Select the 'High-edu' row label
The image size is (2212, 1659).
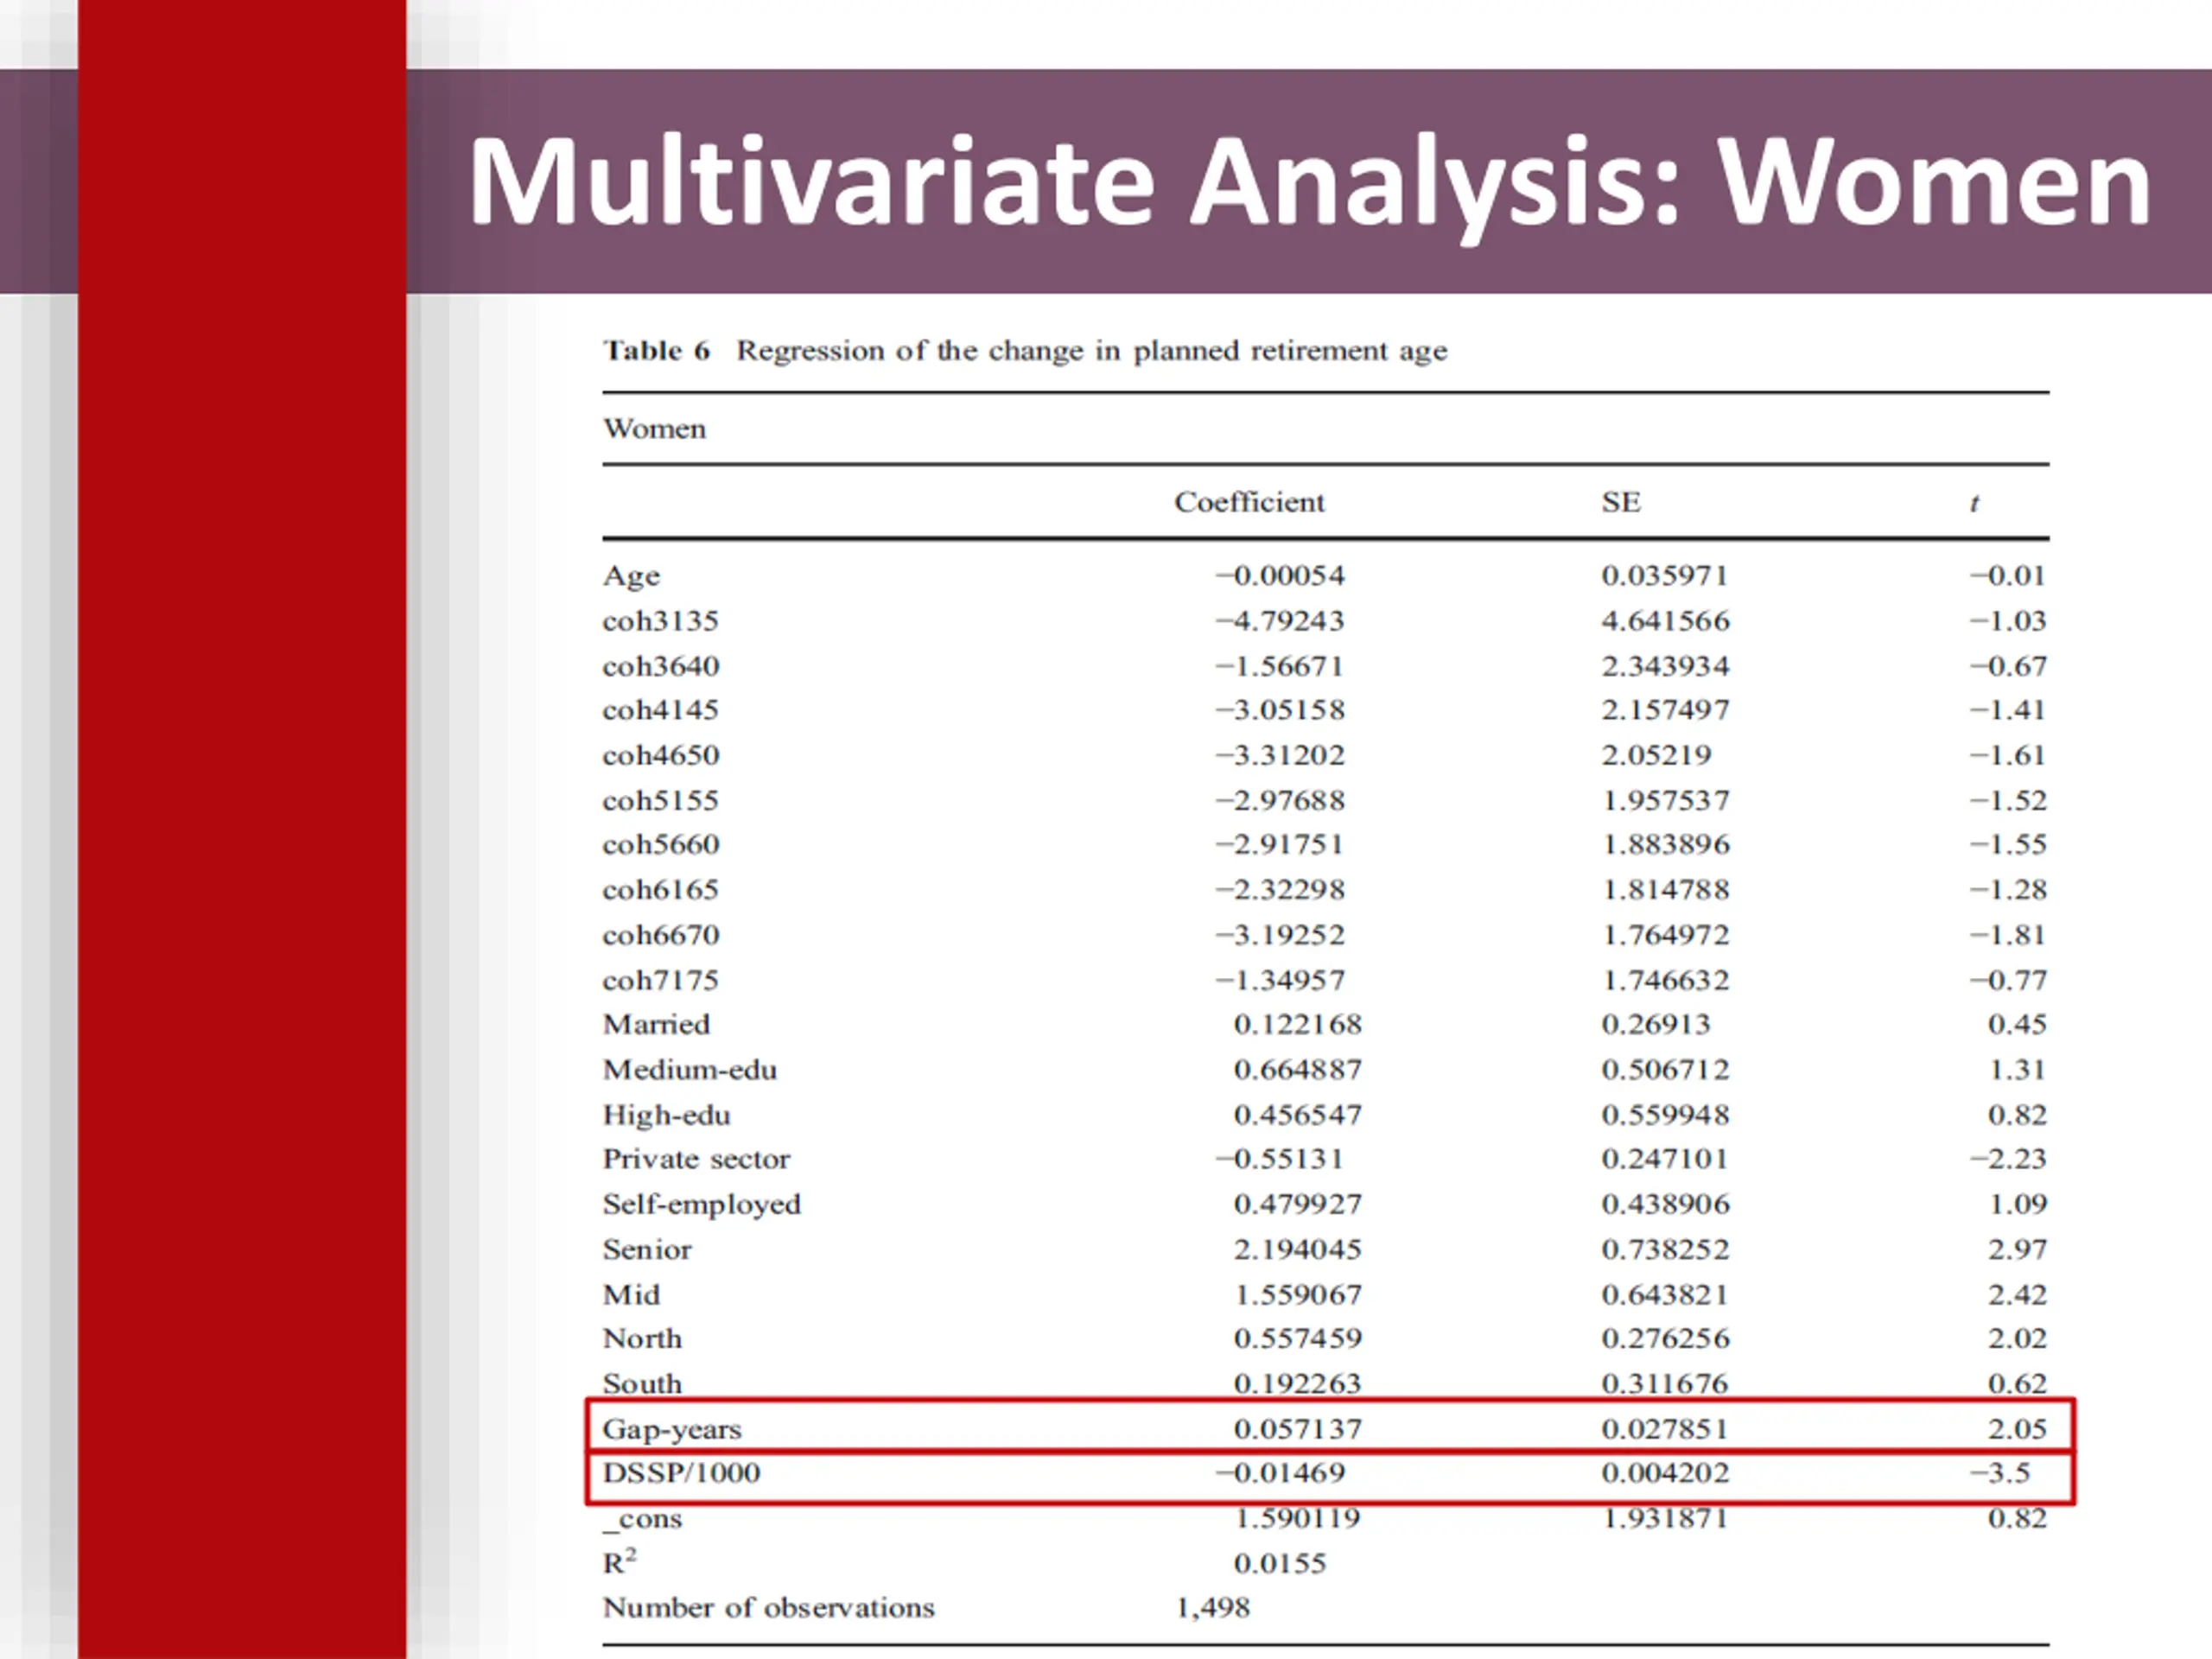pyautogui.click(x=666, y=1115)
